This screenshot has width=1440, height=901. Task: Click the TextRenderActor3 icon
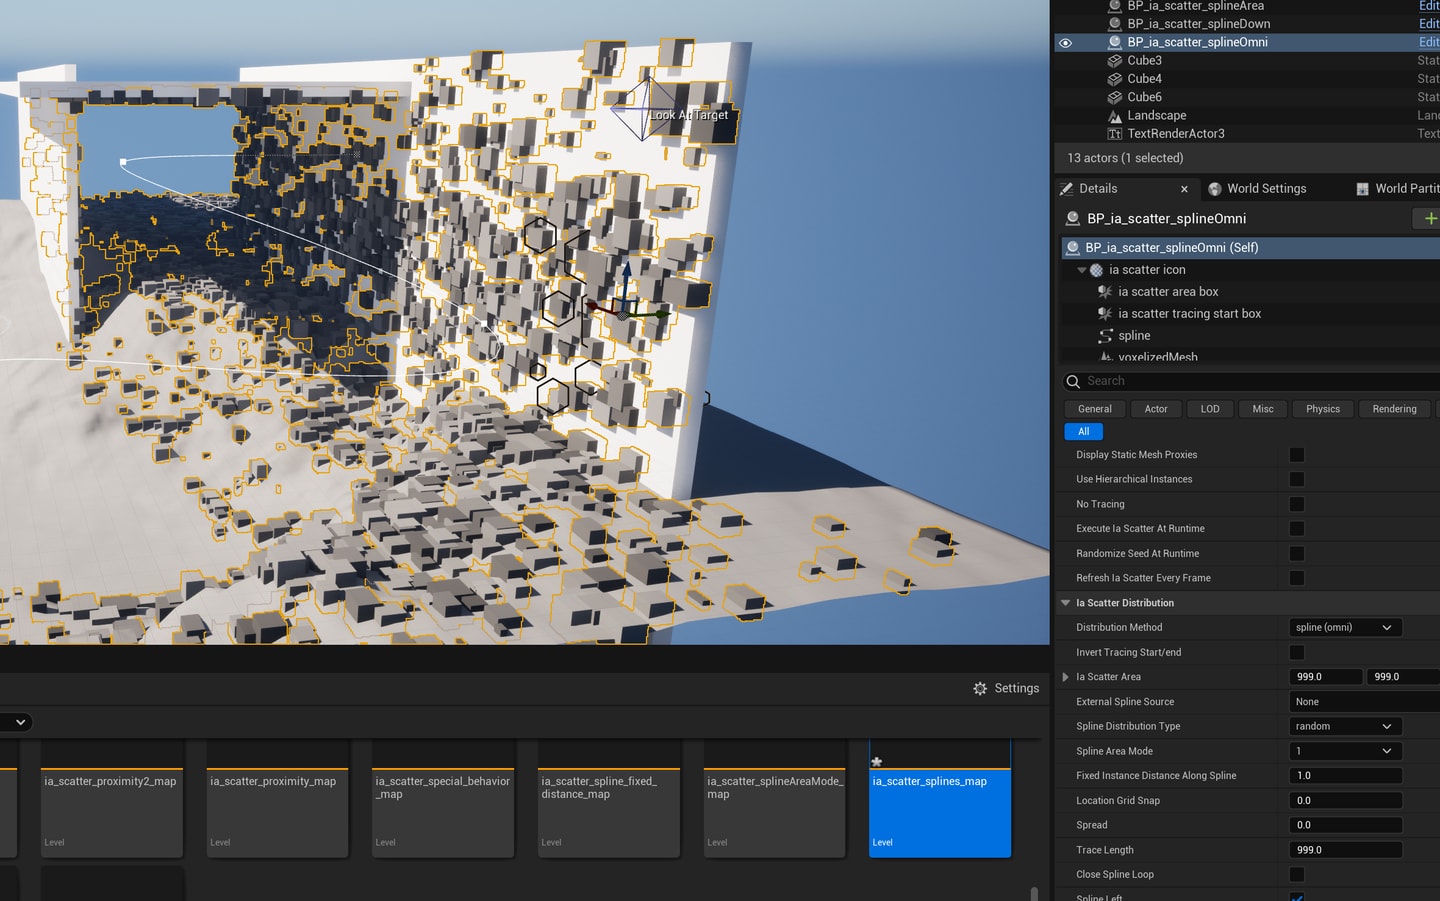click(1114, 134)
